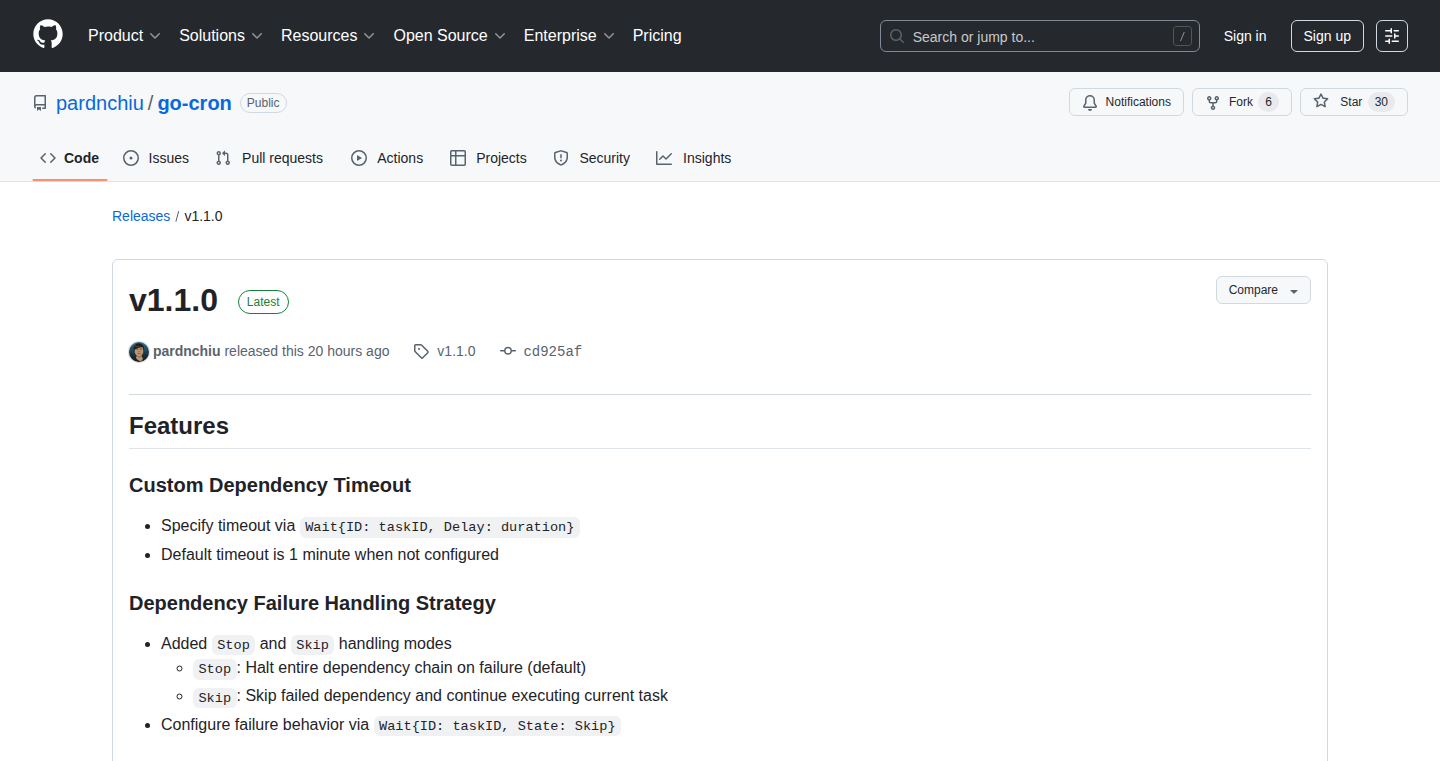Open the go-cron repository link
The height and width of the screenshot is (761, 1440).
pos(195,103)
